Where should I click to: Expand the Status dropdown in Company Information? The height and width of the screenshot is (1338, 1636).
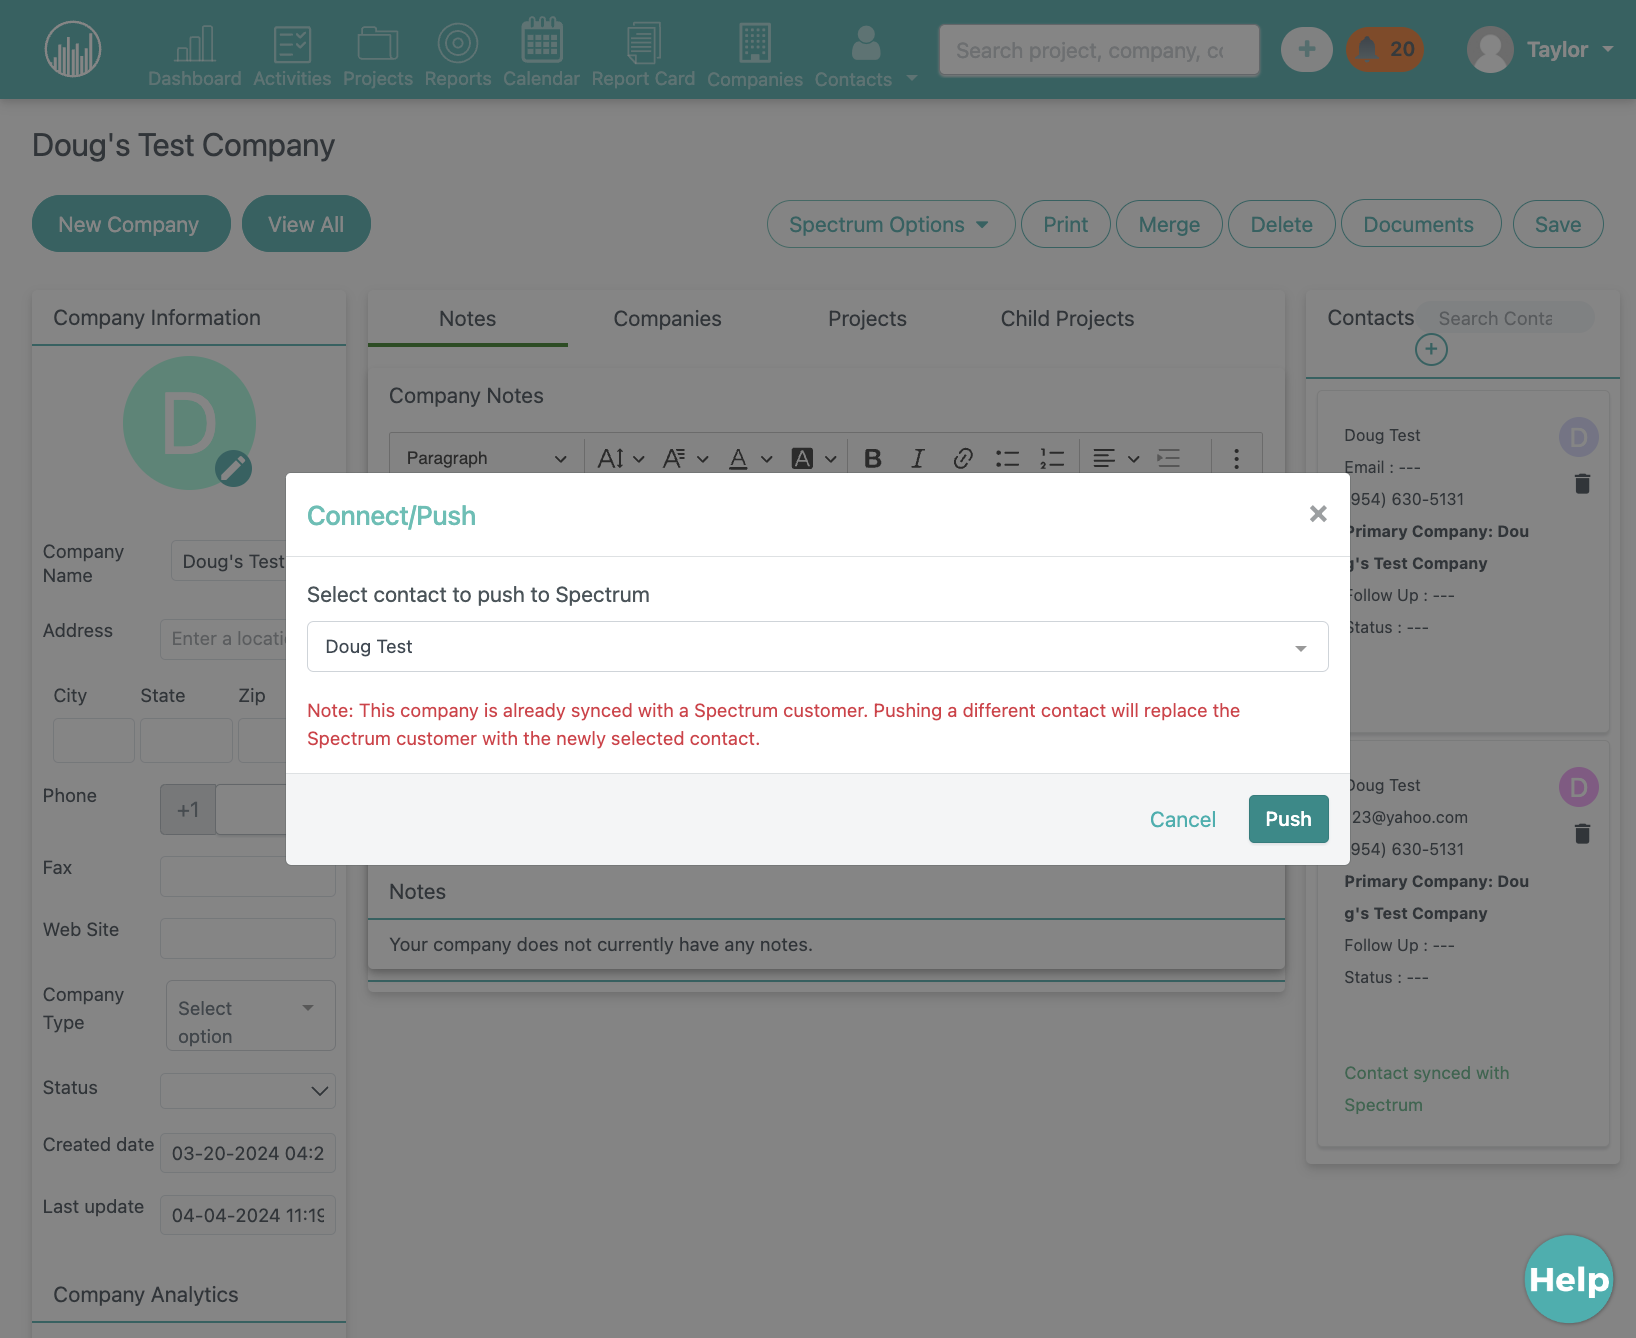pos(248,1091)
